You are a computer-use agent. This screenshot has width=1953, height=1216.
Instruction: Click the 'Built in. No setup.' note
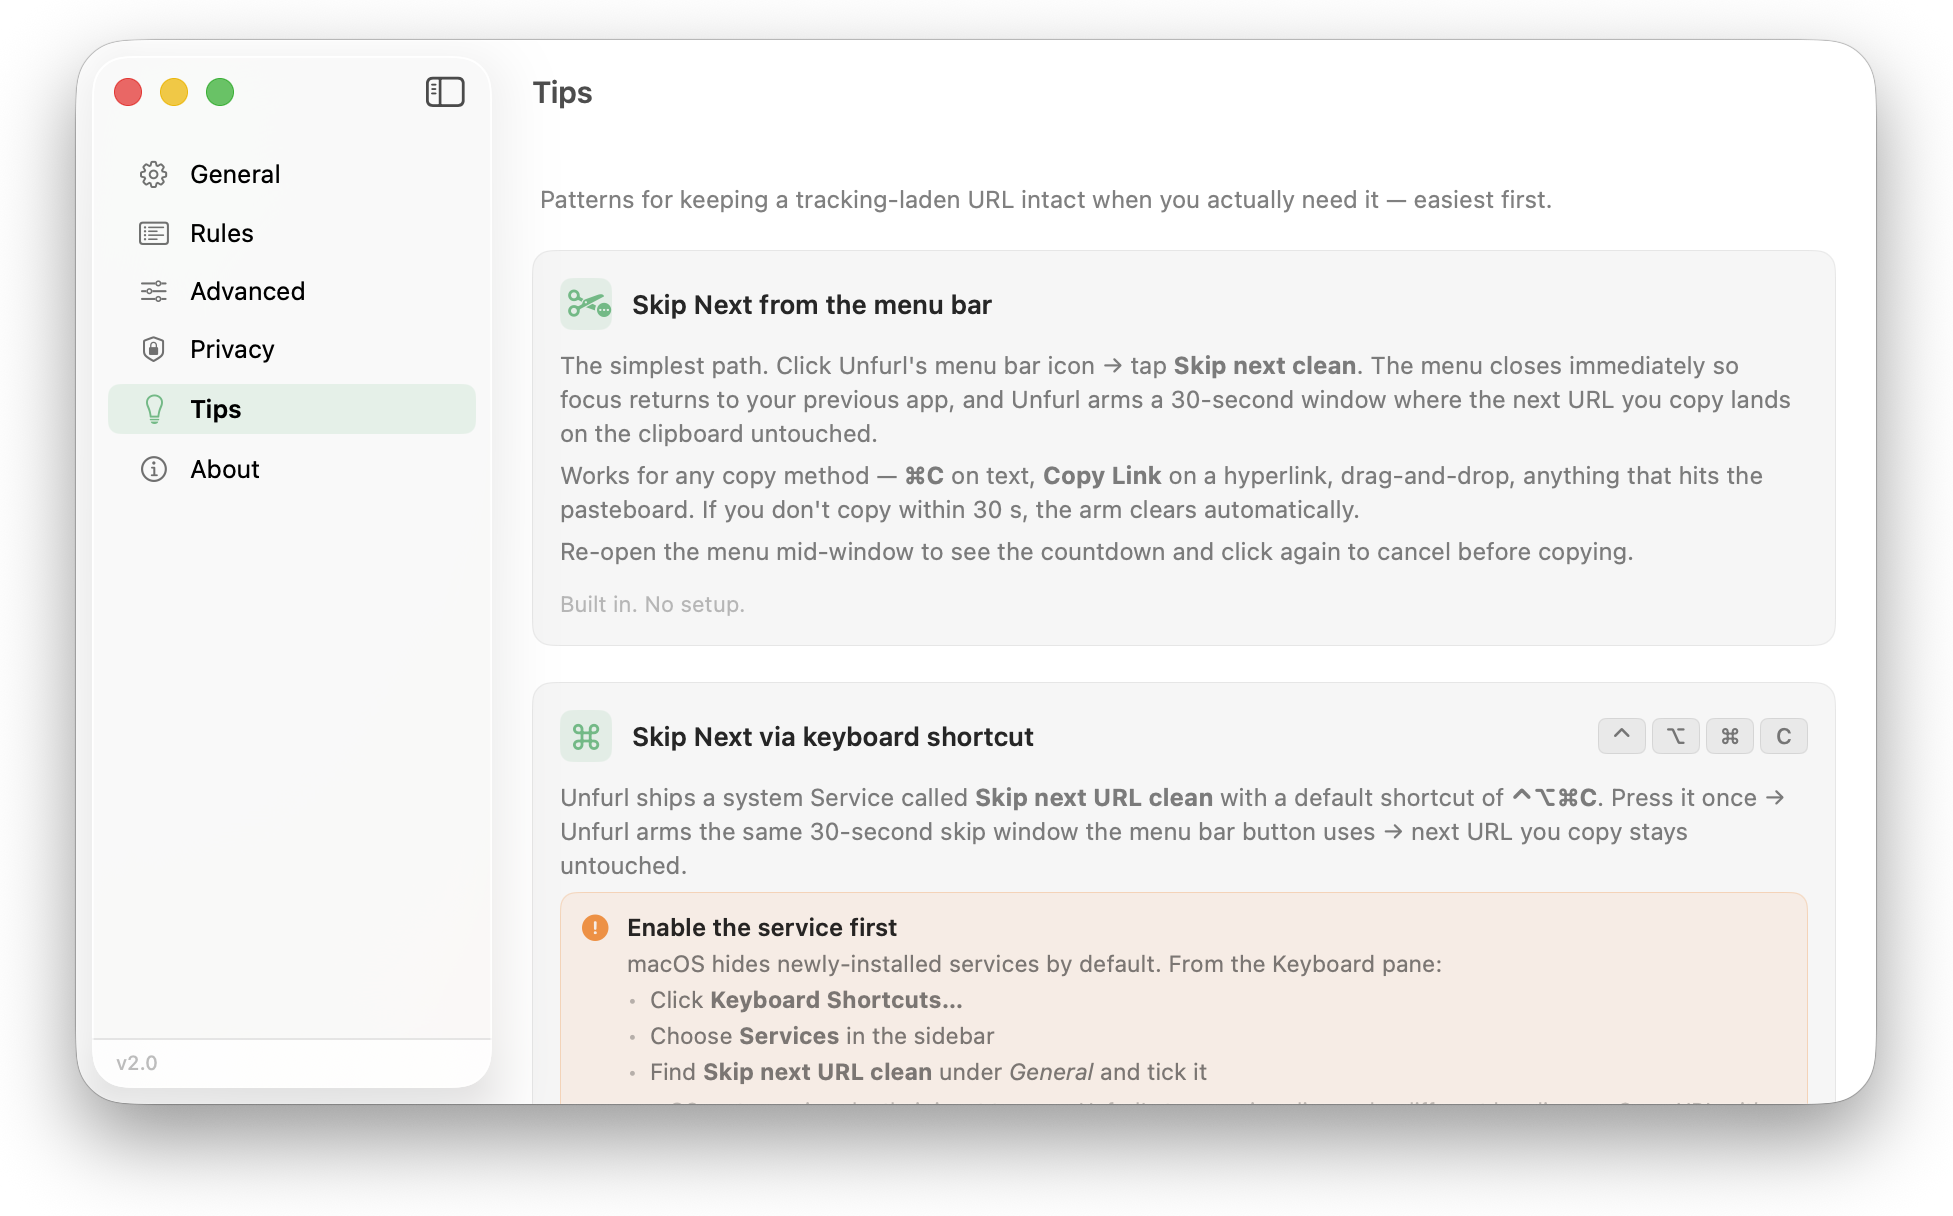coord(652,604)
